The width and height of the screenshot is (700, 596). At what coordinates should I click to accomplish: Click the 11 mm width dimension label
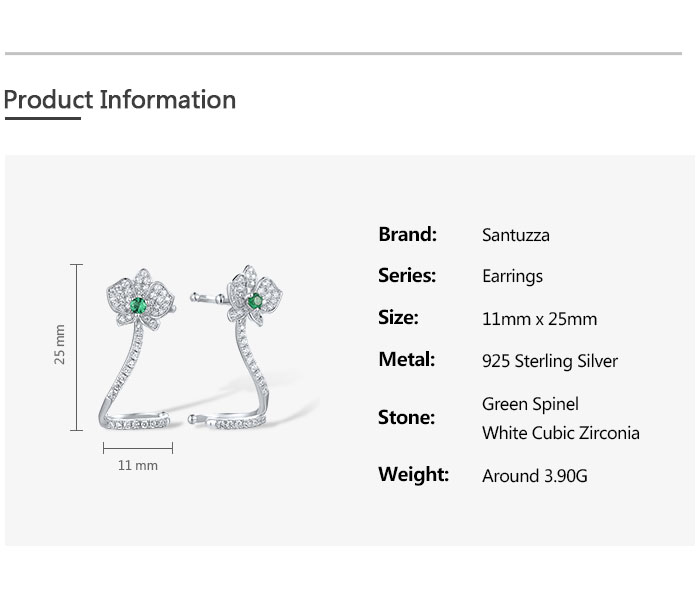(138, 465)
